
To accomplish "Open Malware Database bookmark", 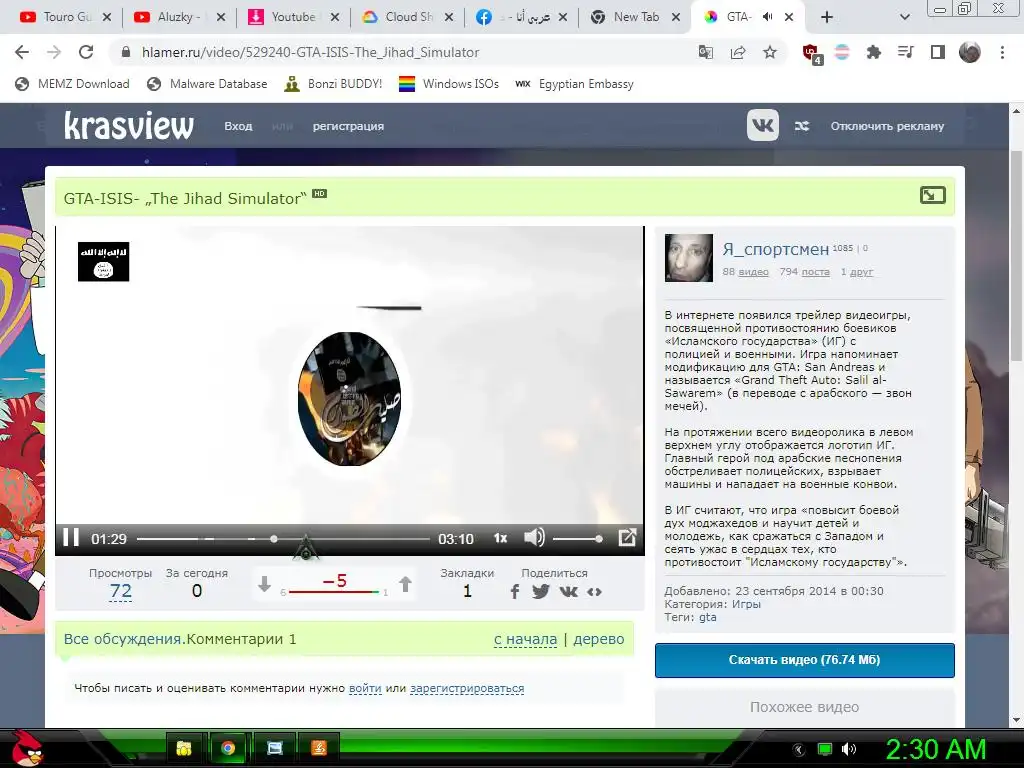I will point(207,84).
